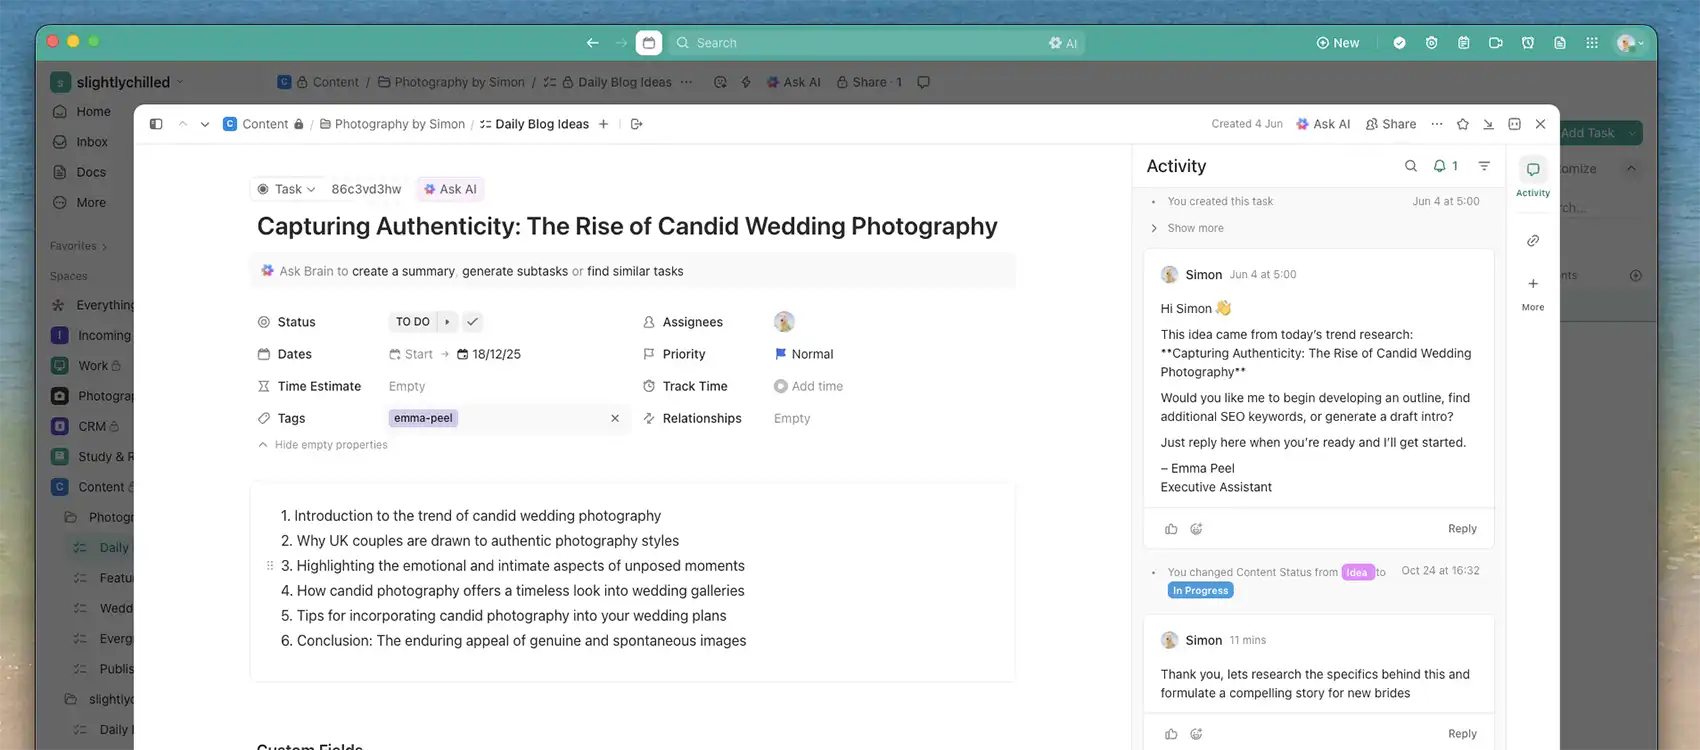Open the link icon in right rail
This screenshot has width=1700, height=750.
point(1532,241)
